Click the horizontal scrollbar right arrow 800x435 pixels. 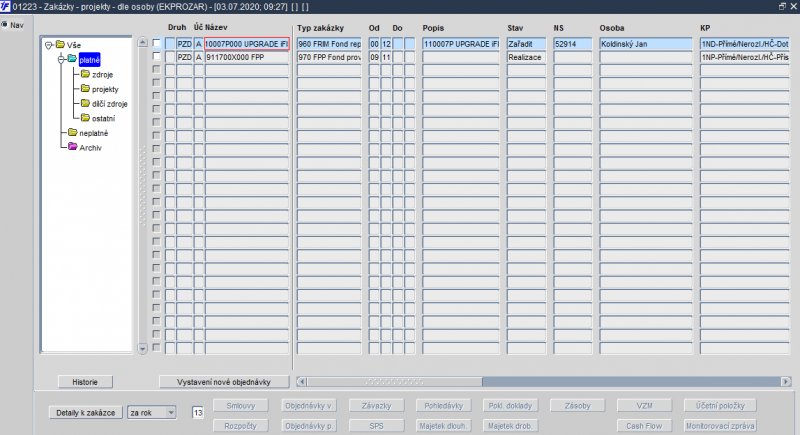click(786, 381)
